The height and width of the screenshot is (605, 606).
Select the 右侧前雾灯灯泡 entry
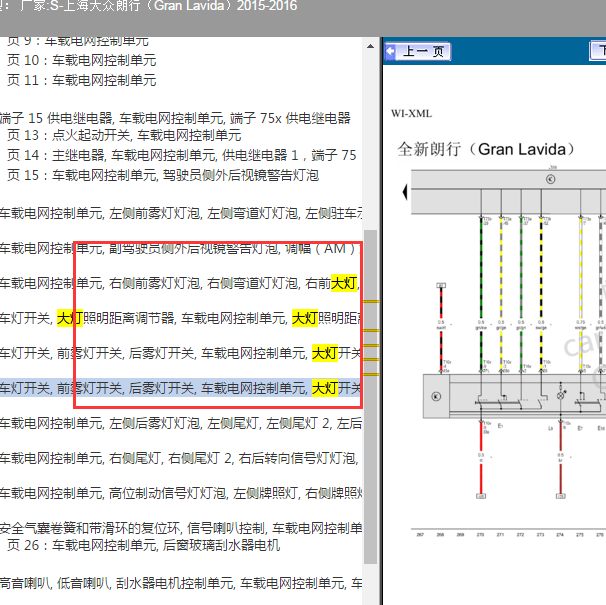coord(181,283)
